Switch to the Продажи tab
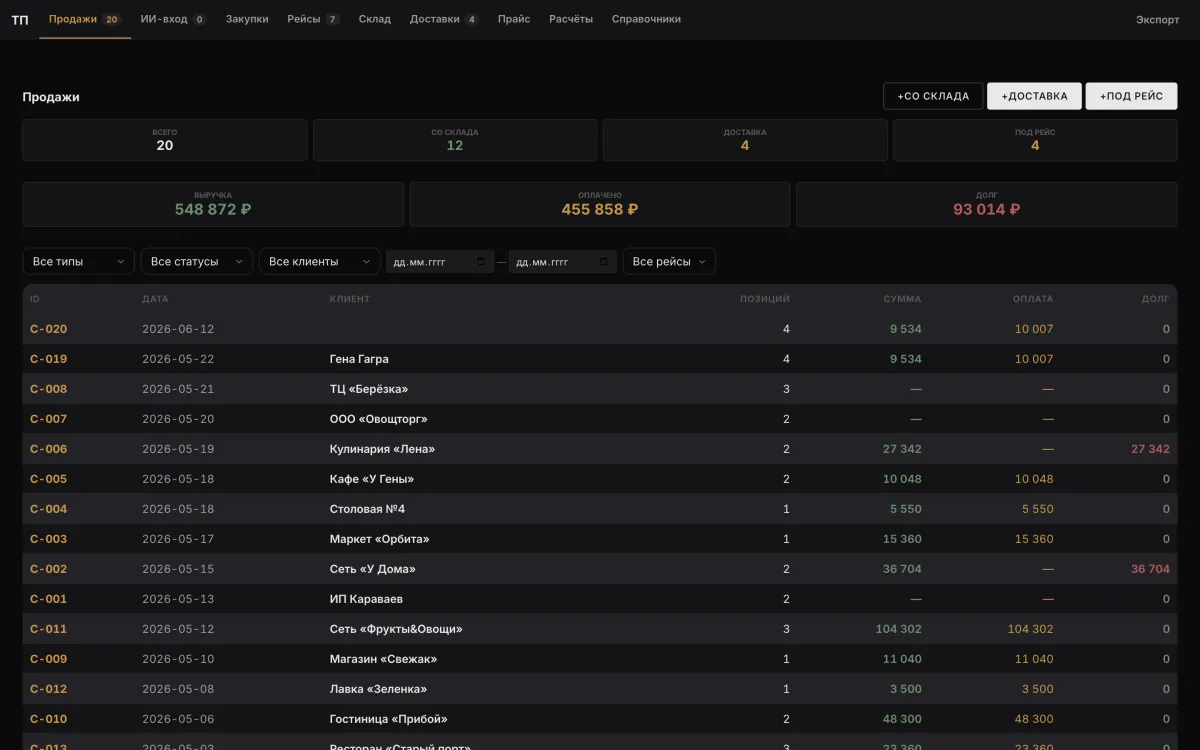The height and width of the screenshot is (750, 1200). (85, 19)
